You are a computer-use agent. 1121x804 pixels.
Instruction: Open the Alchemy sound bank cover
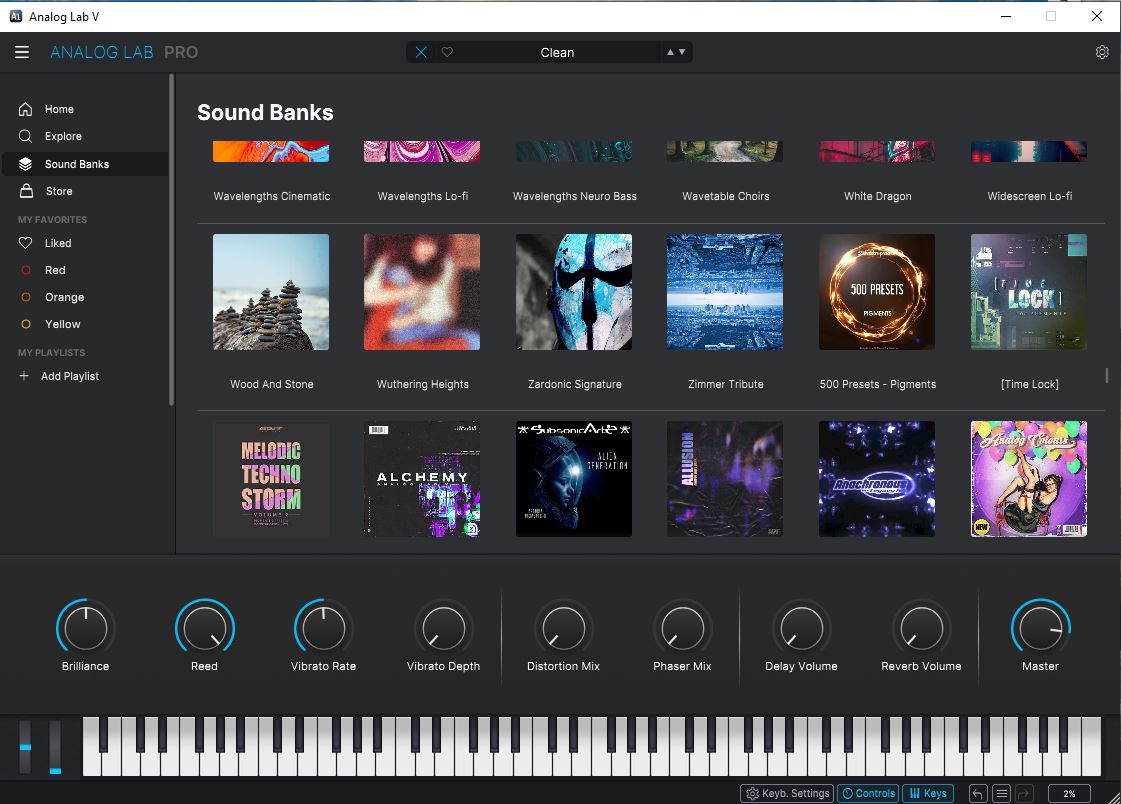(x=422, y=479)
